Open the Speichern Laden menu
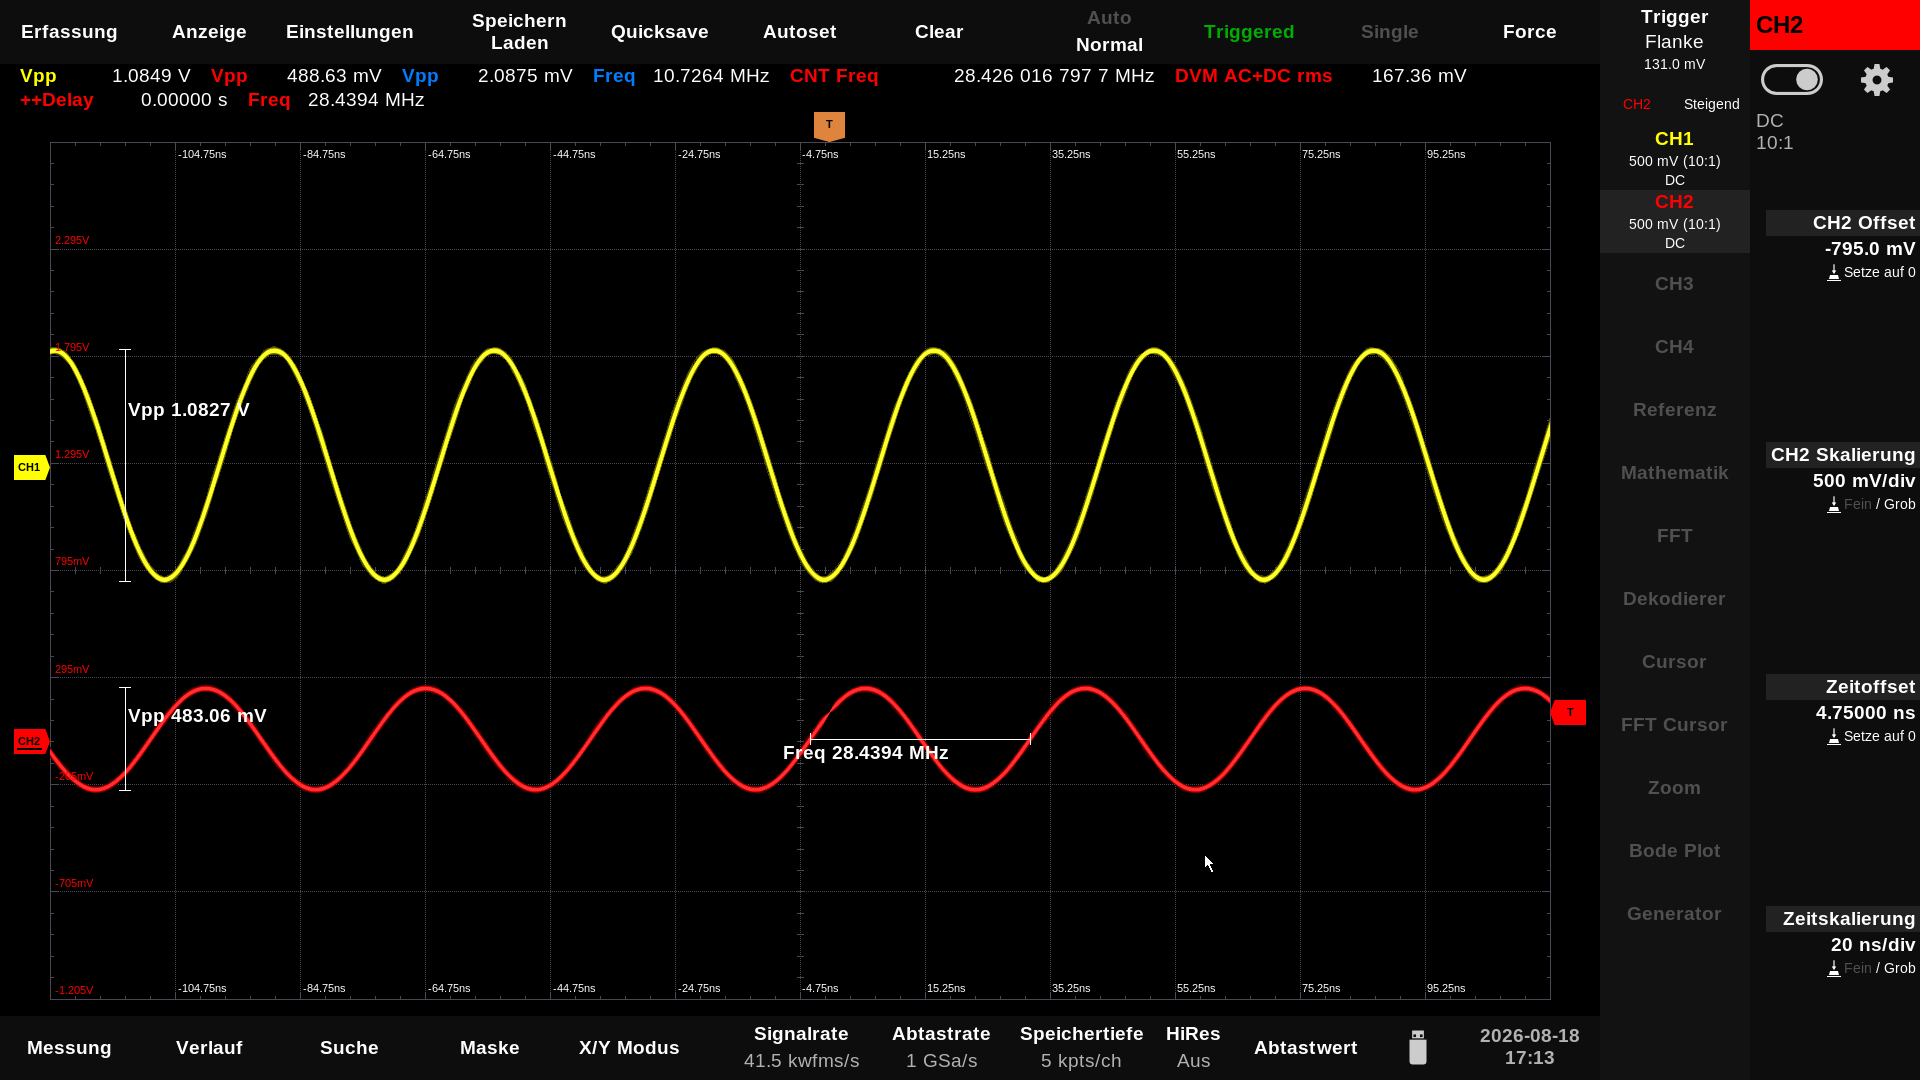 519,32
